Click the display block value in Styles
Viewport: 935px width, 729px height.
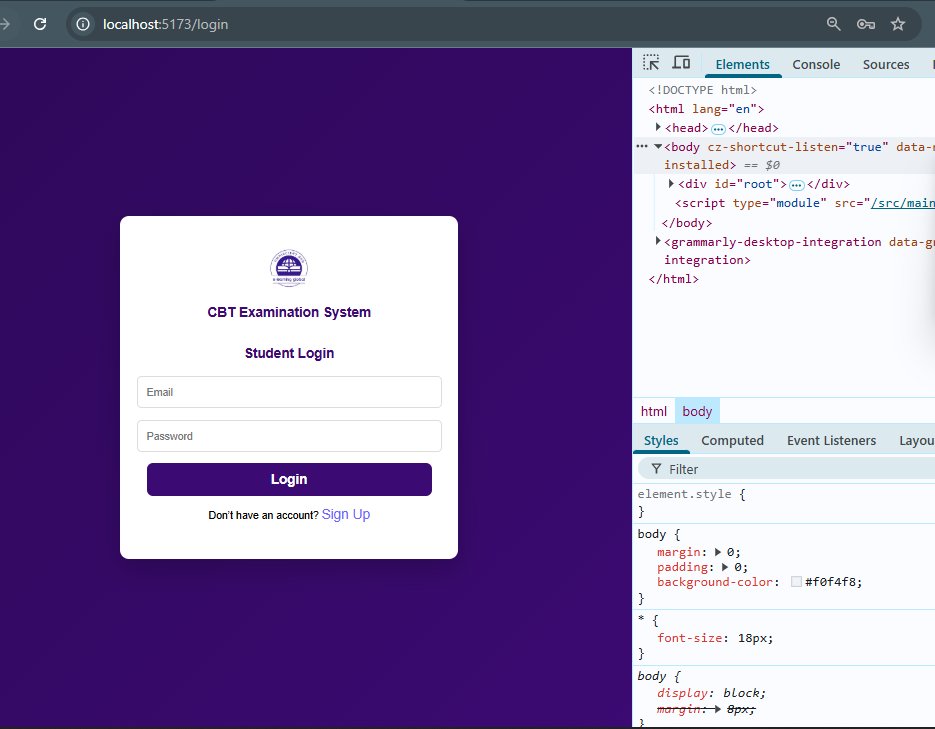[x=741, y=693]
